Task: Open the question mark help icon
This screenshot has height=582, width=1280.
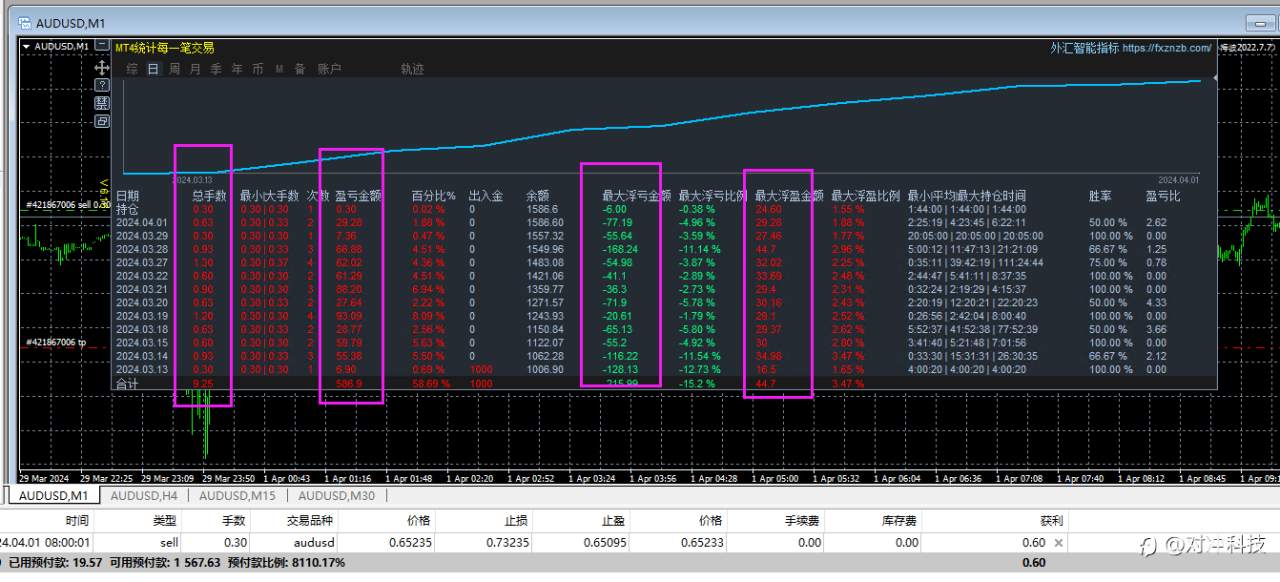Action: tap(102, 85)
